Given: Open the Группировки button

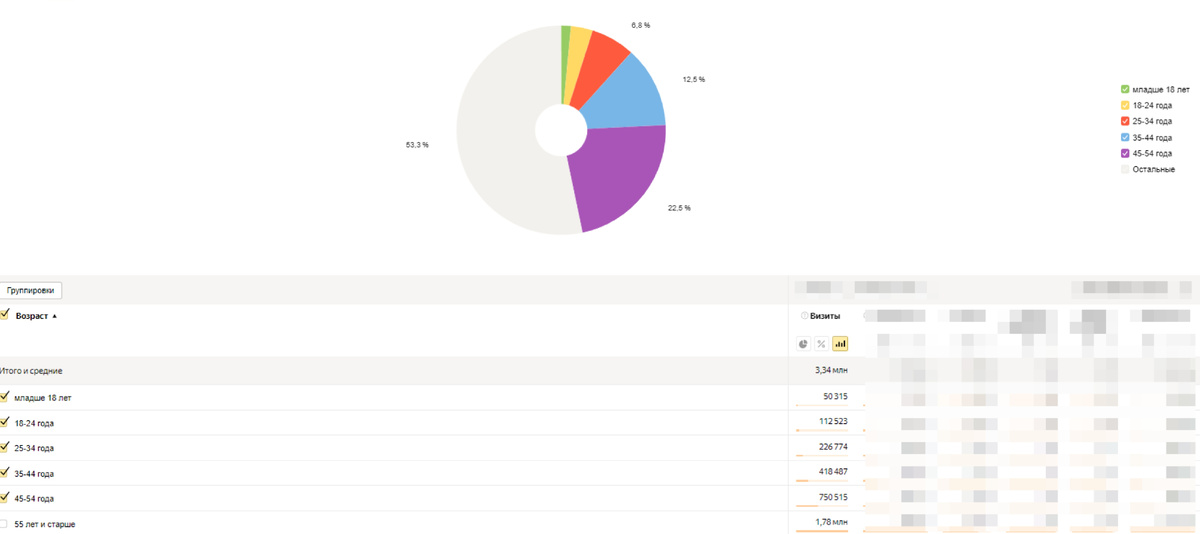Looking at the screenshot, I should [x=32, y=291].
